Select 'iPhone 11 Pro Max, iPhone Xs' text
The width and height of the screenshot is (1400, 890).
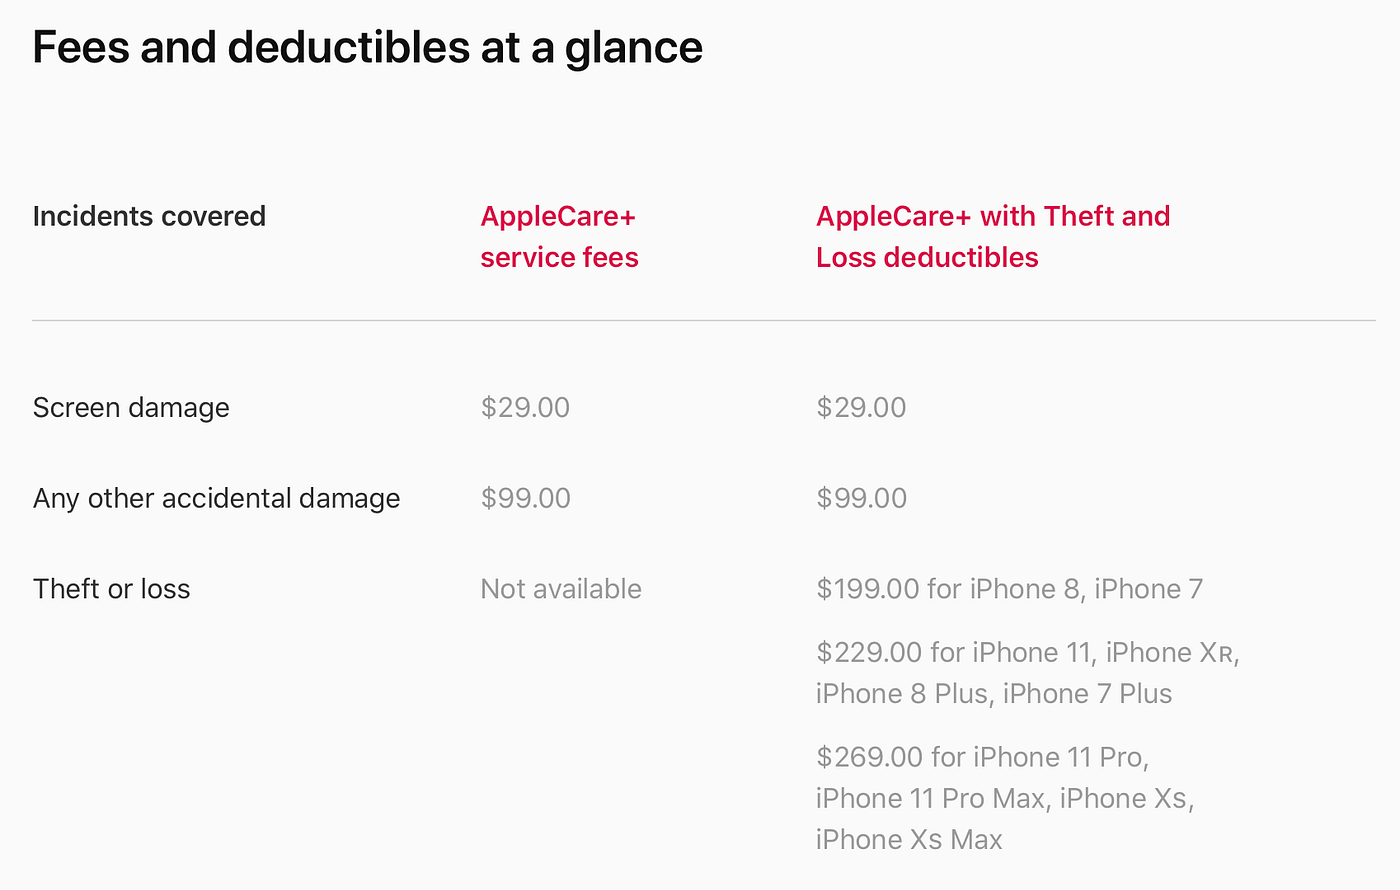(x=1005, y=798)
